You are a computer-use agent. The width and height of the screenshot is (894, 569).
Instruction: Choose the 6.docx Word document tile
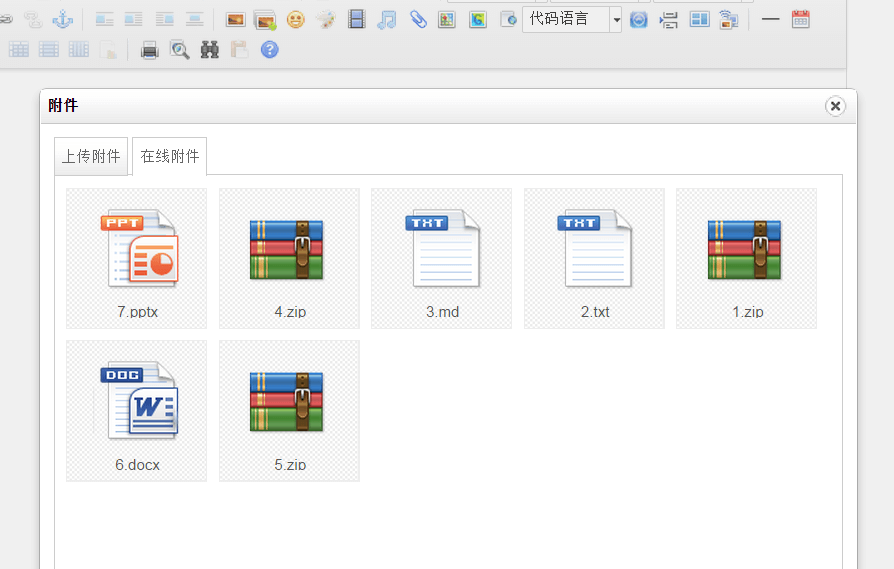pyautogui.click(x=137, y=411)
